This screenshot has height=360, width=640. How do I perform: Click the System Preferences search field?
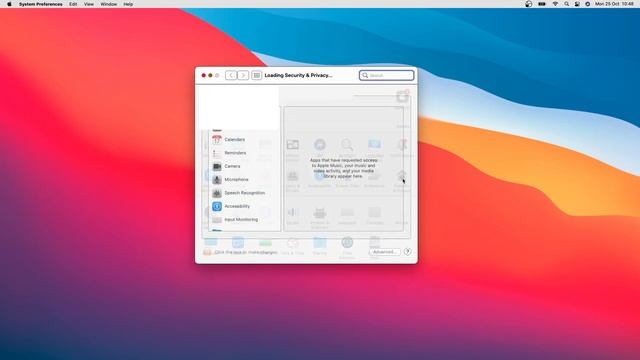pyautogui.click(x=387, y=76)
